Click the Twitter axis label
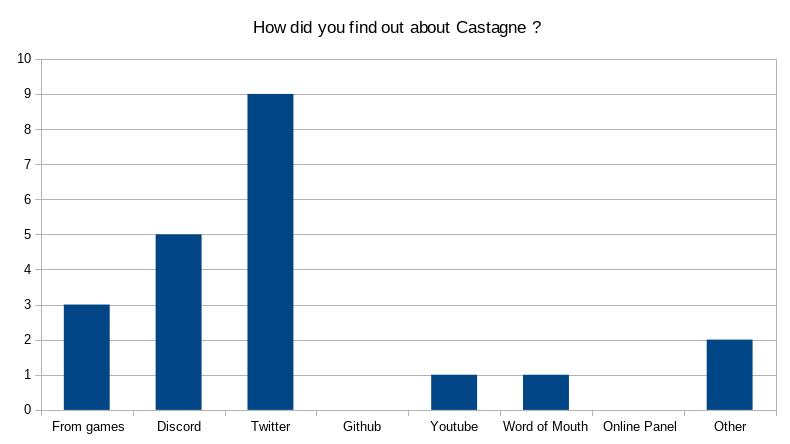 tap(271, 426)
